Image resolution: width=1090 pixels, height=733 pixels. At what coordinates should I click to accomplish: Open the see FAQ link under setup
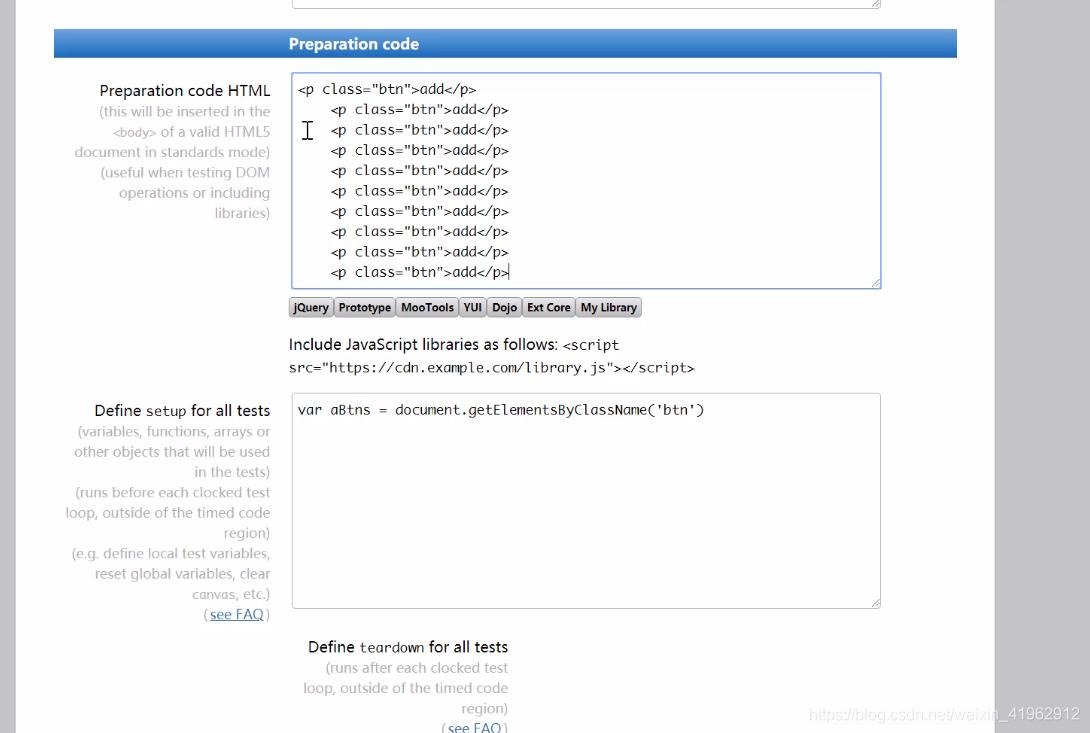coord(236,615)
